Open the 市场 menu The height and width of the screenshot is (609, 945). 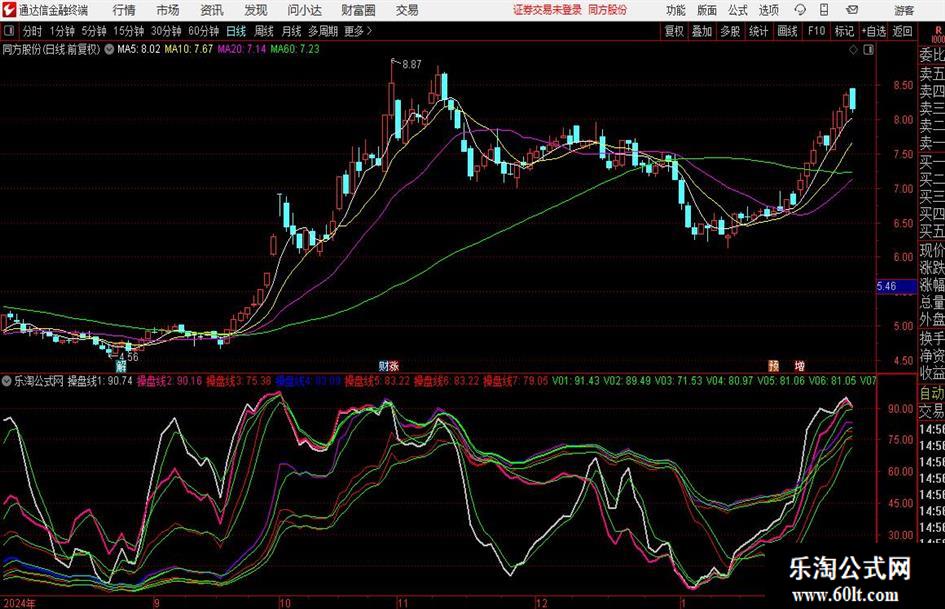[168, 10]
